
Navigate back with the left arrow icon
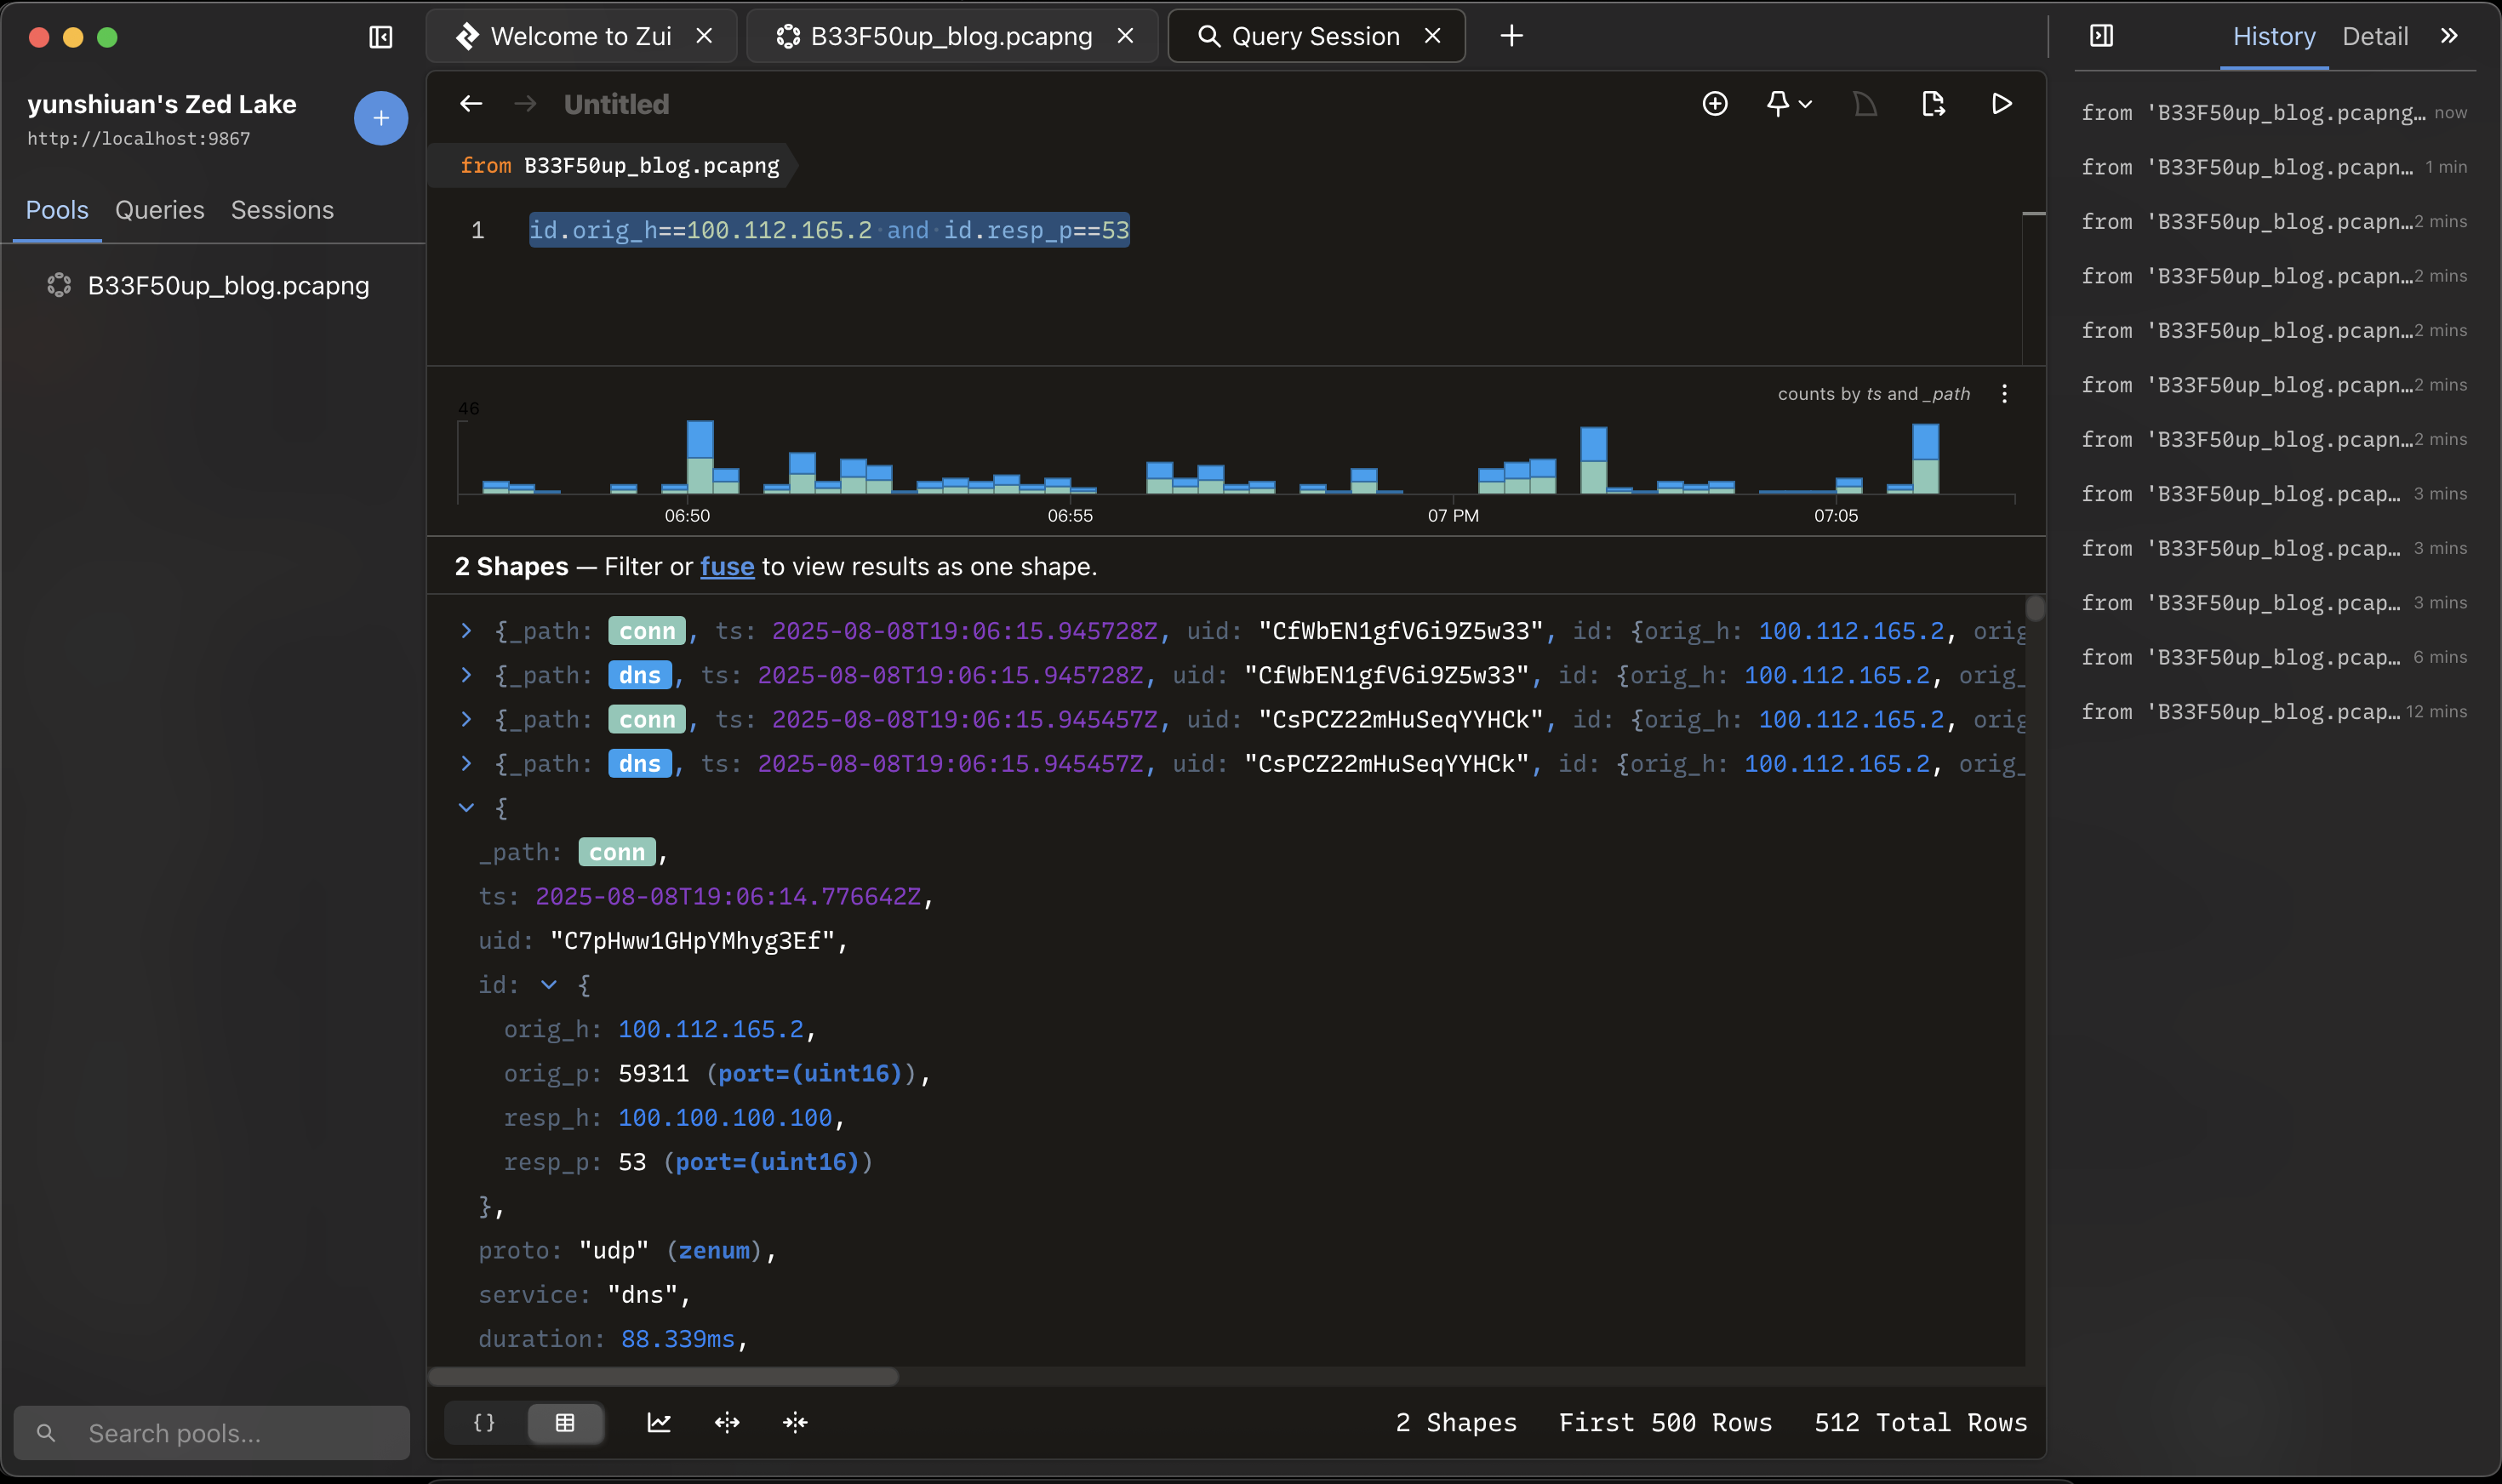coord(471,104)
